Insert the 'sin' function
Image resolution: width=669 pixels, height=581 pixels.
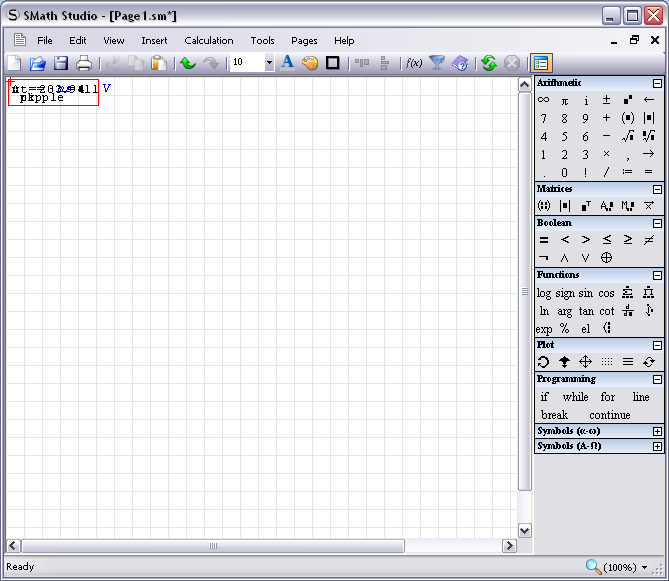point(586,293)
